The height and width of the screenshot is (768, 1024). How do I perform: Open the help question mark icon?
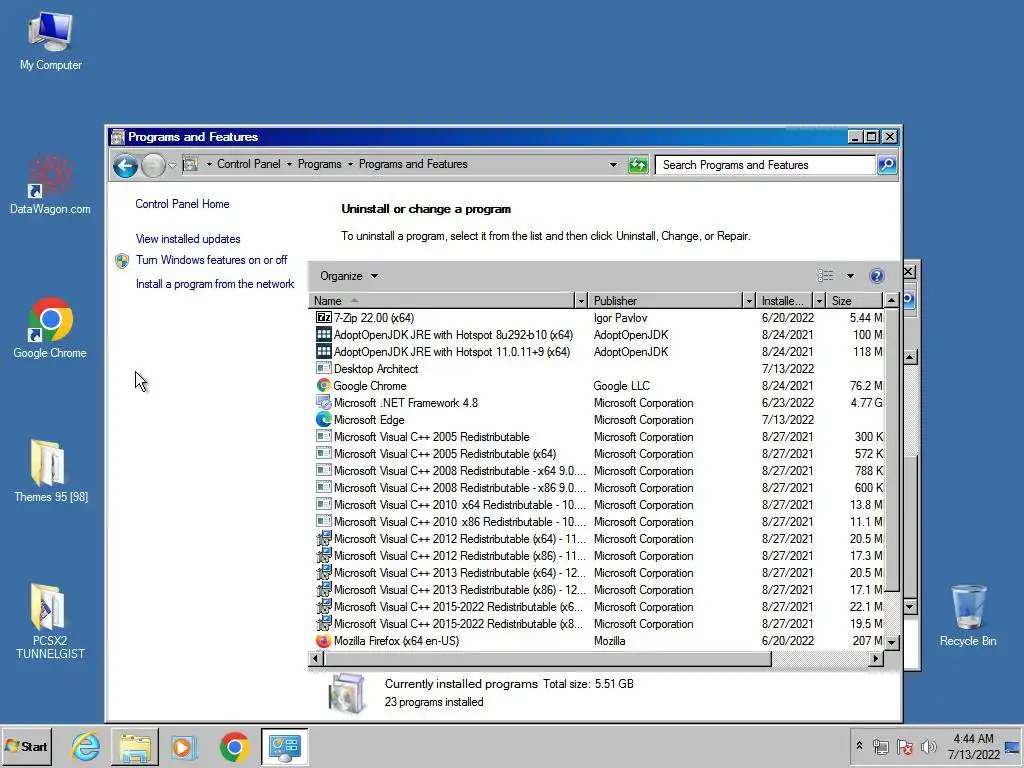[876, 276]
